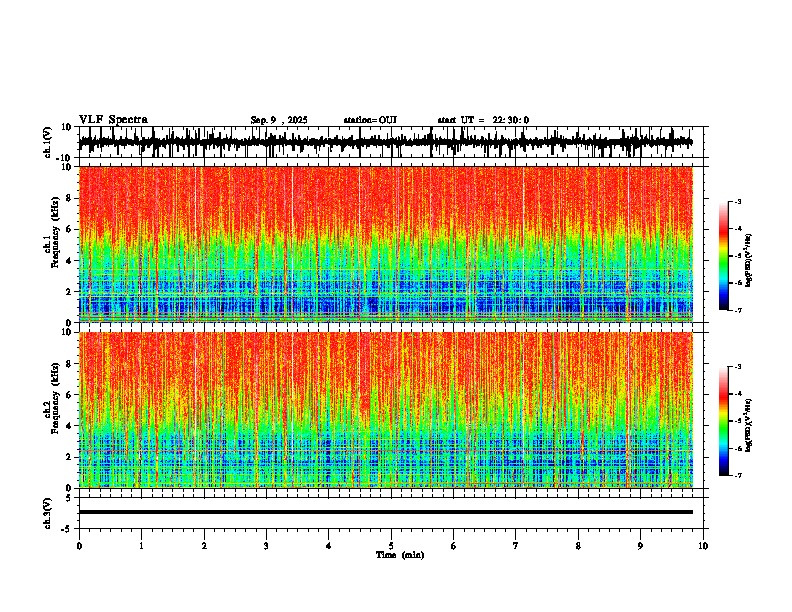Click the ch.3(V) axis label
Image resolution: width=792 pixels, height=612 pixels.
coord(48,513)
